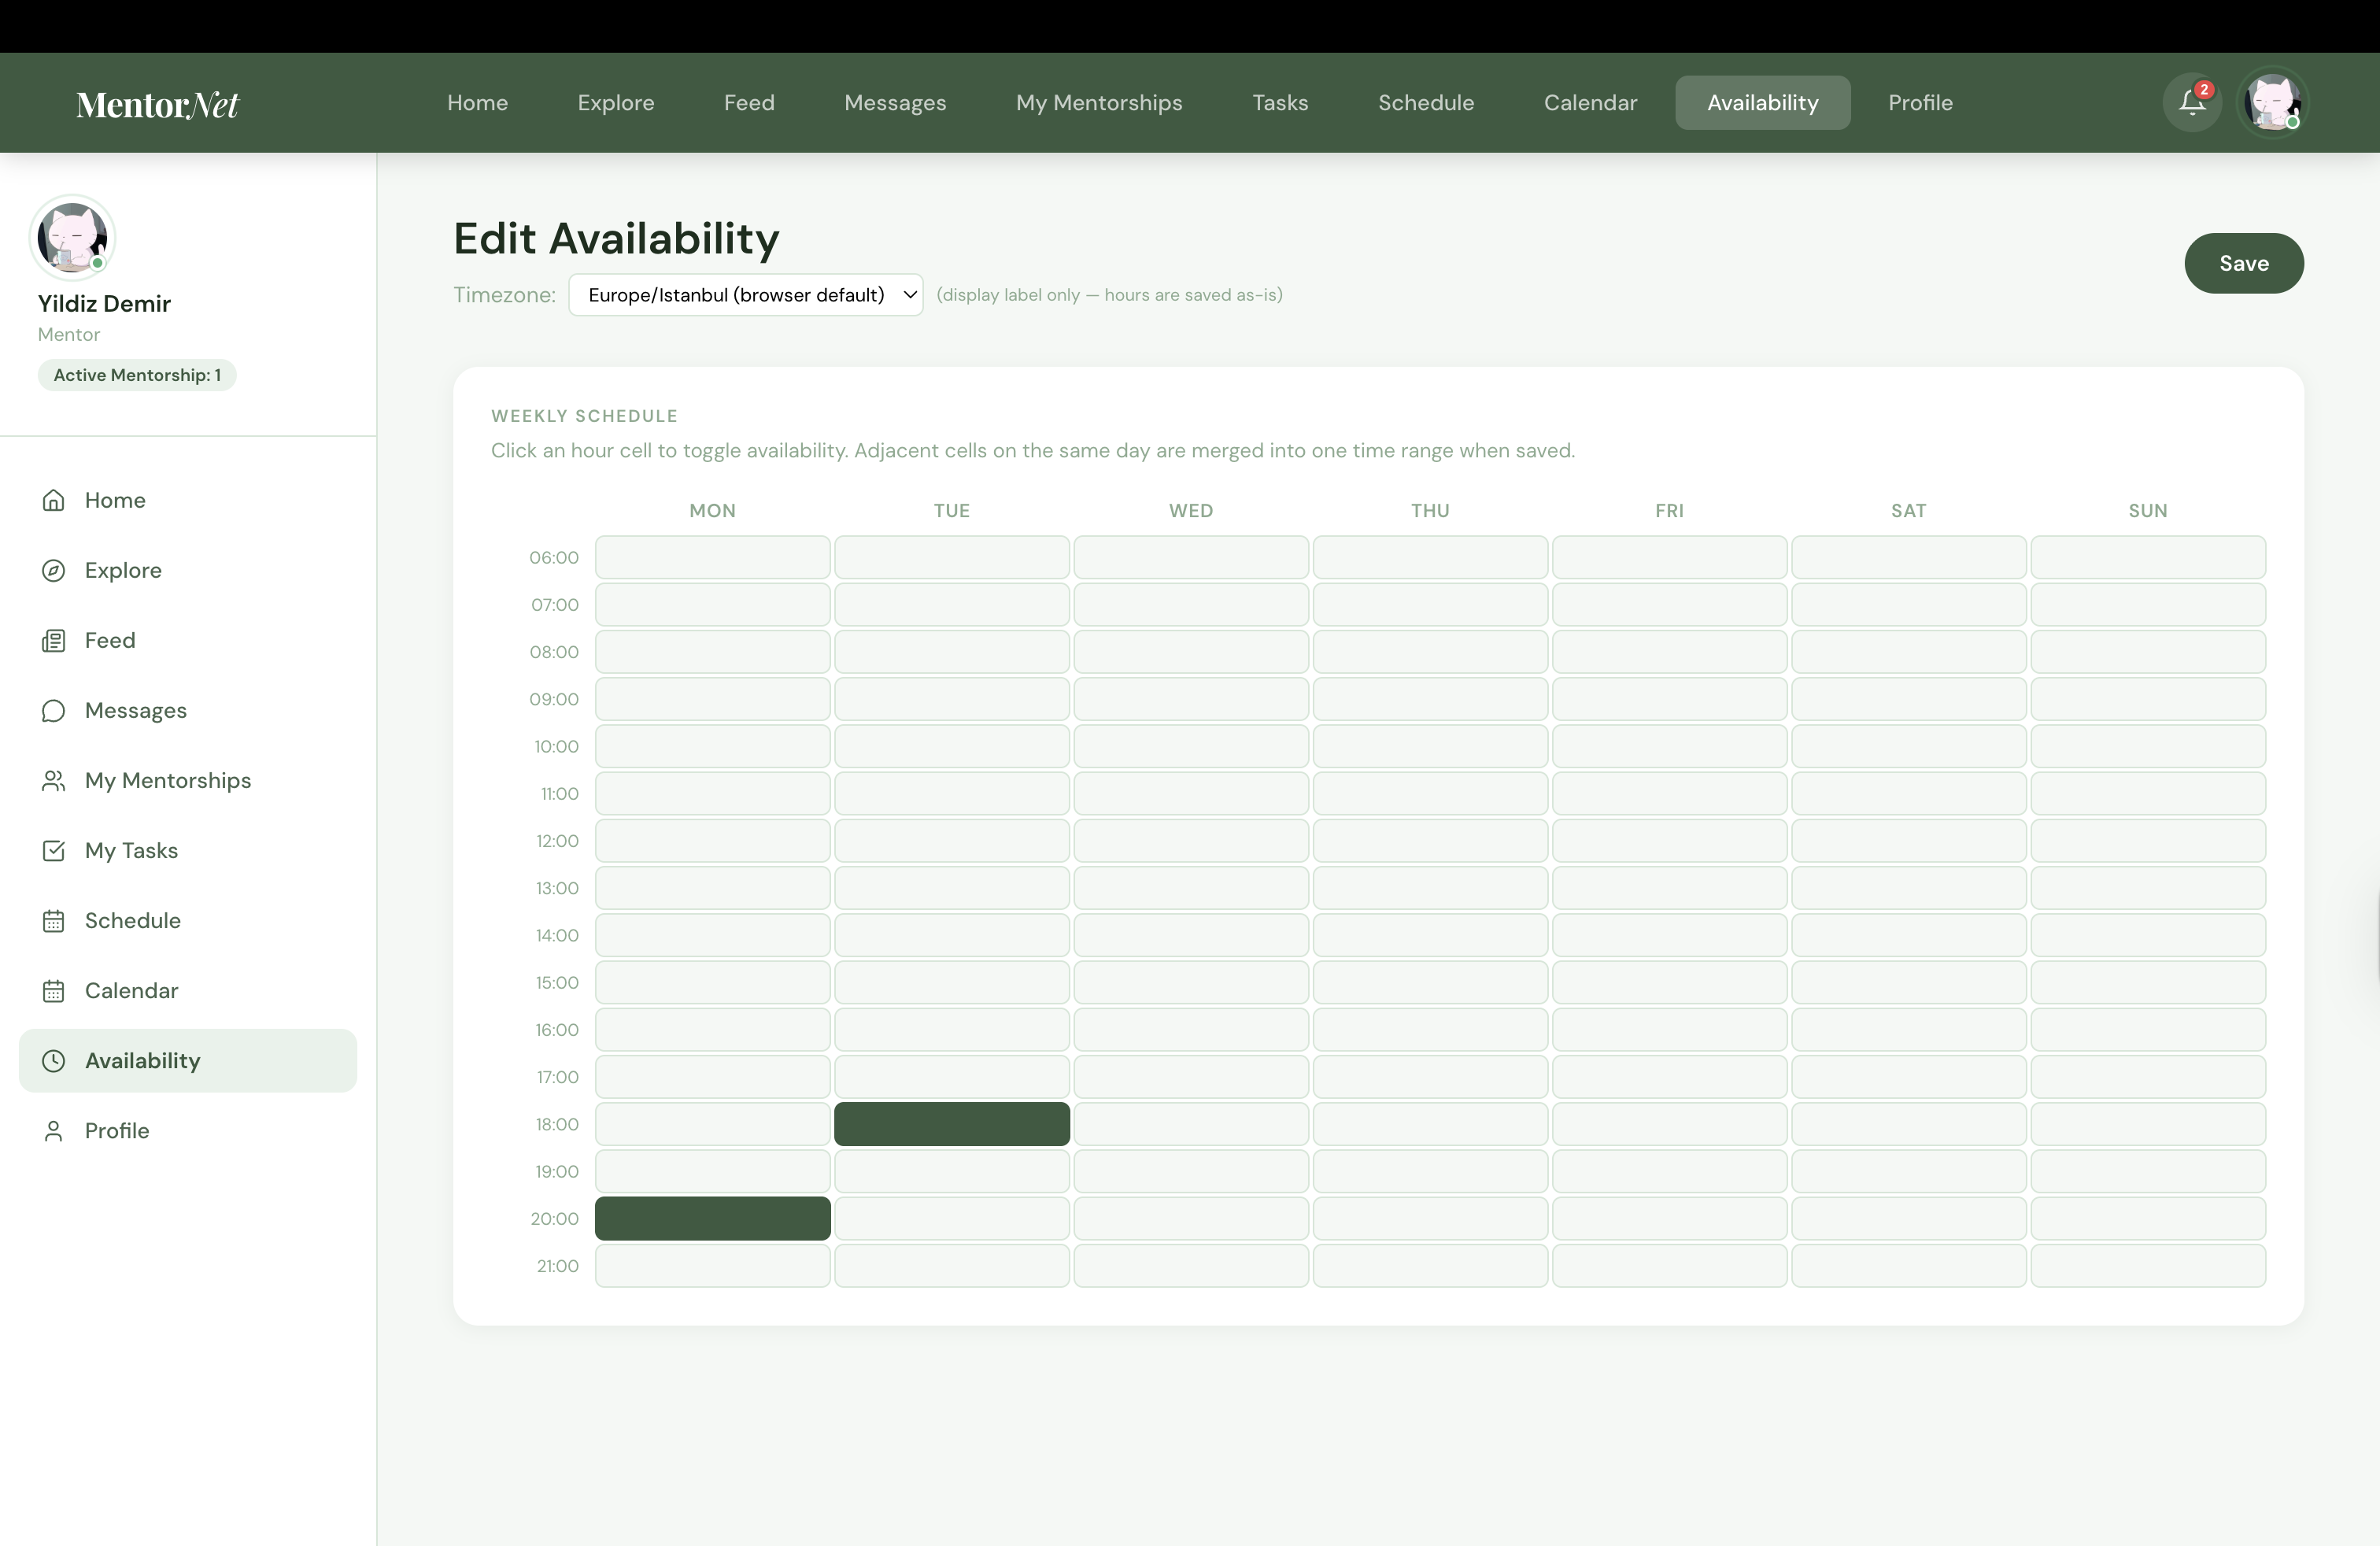Viewport: 2380px width, 1546px height.
Task: Toggle the Saturday 14:00 availability cell
Action: 1908,935
